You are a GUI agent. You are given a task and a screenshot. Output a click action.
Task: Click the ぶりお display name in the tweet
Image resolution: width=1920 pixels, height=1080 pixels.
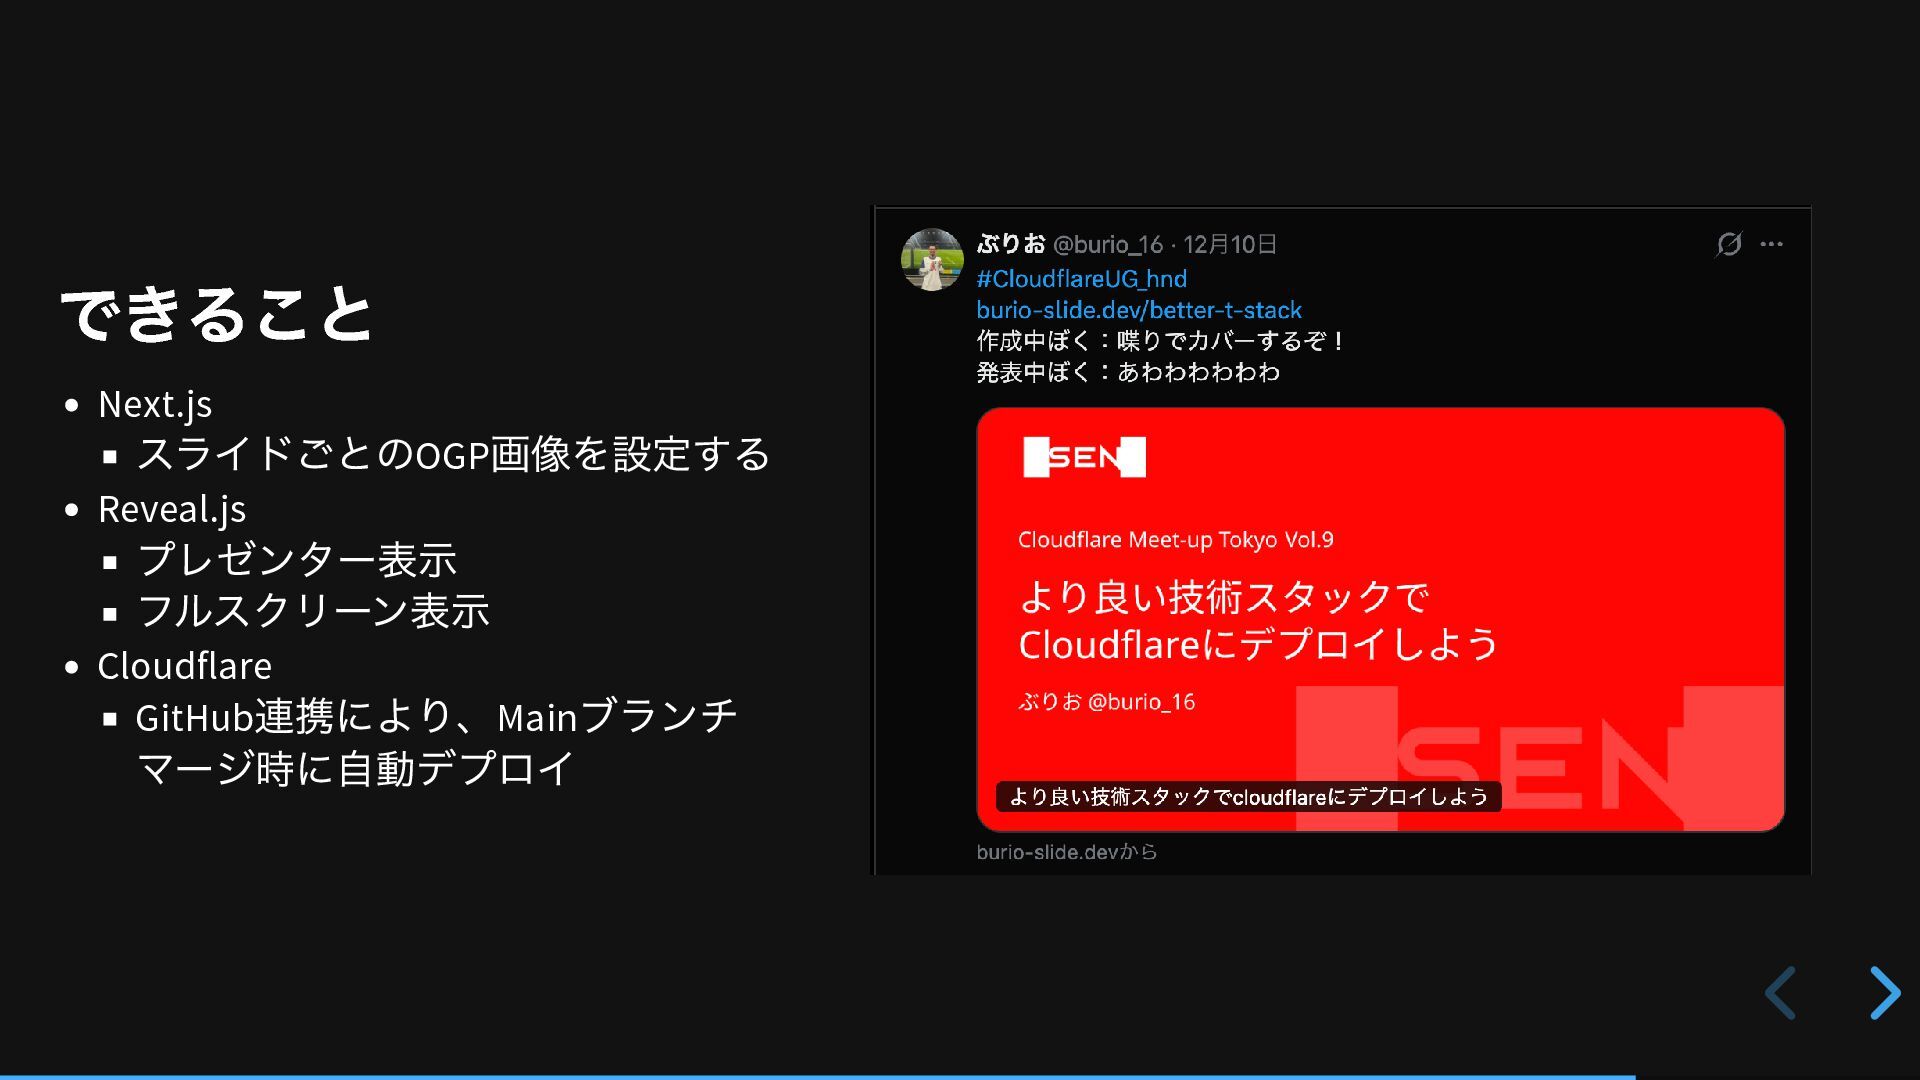pos(1011,244)
